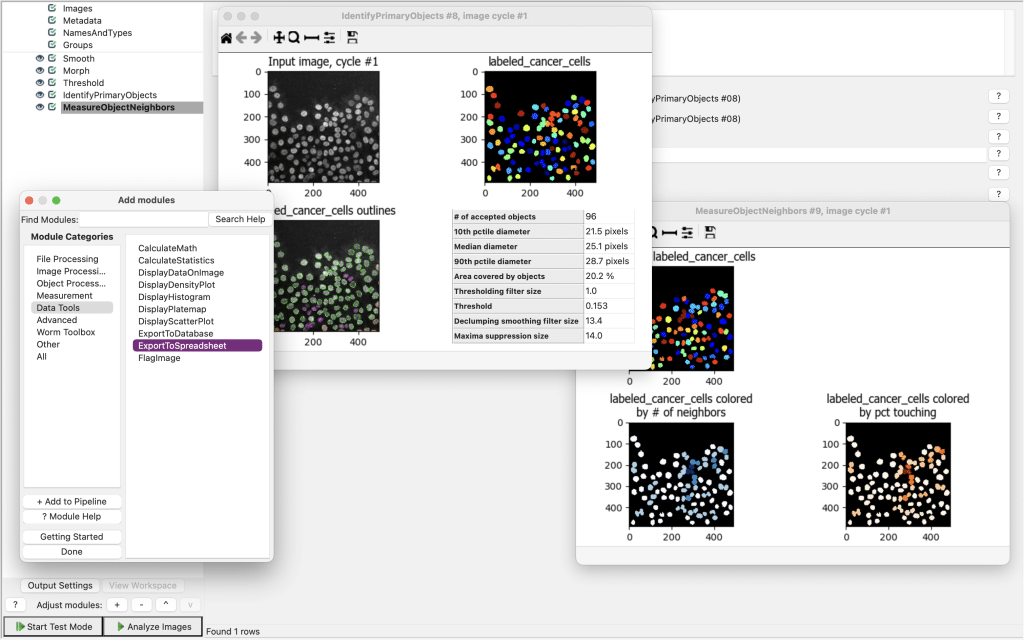The height and width of the screenshot is (640, 1024).
Task: Click the measure length tool in IdentifyPrimaryObjects toolbar
Action: tap(311, 38)
